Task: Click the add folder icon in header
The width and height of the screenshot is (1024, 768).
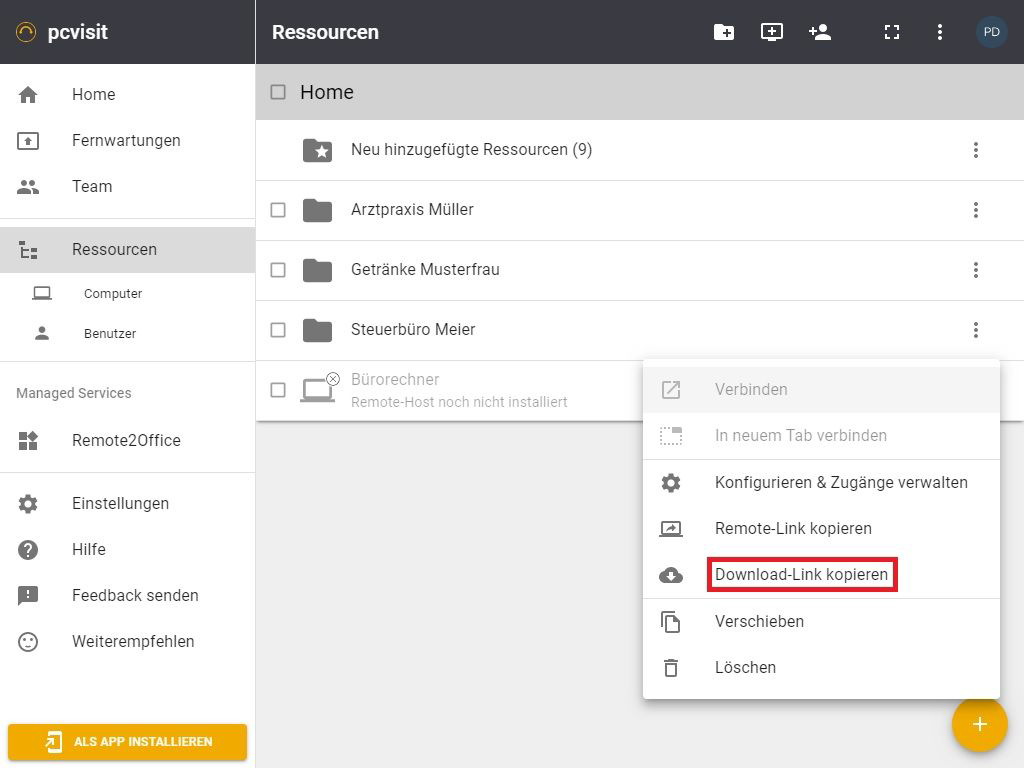Action: point(724,32)
